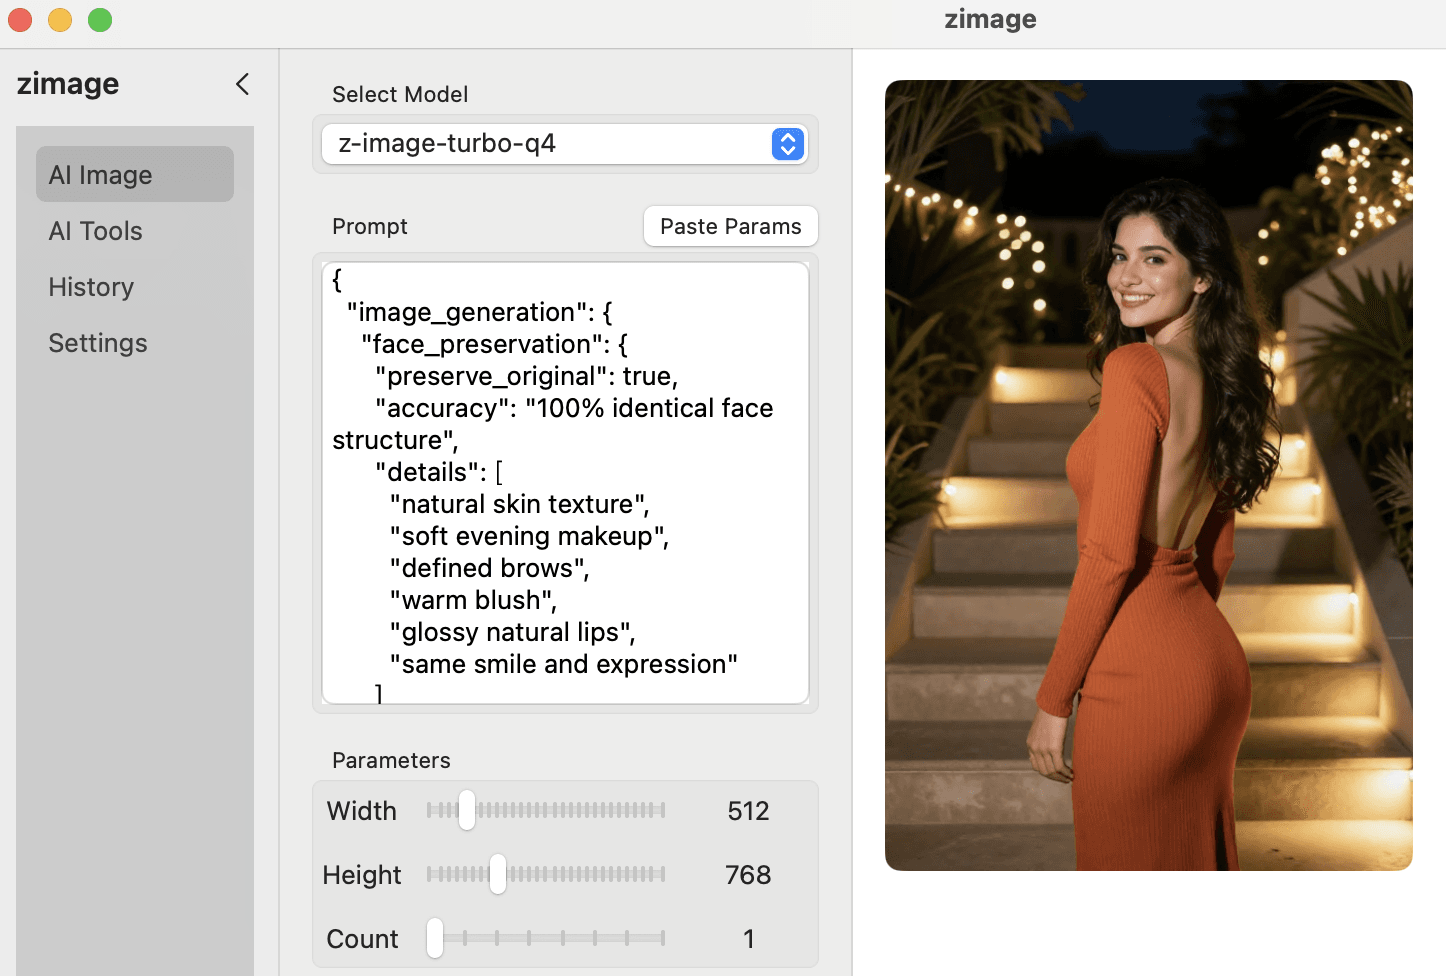Open the generated woman portrait image
Screen dimensions: 1446x976
pyautogui.click(x=1148, y=475)
